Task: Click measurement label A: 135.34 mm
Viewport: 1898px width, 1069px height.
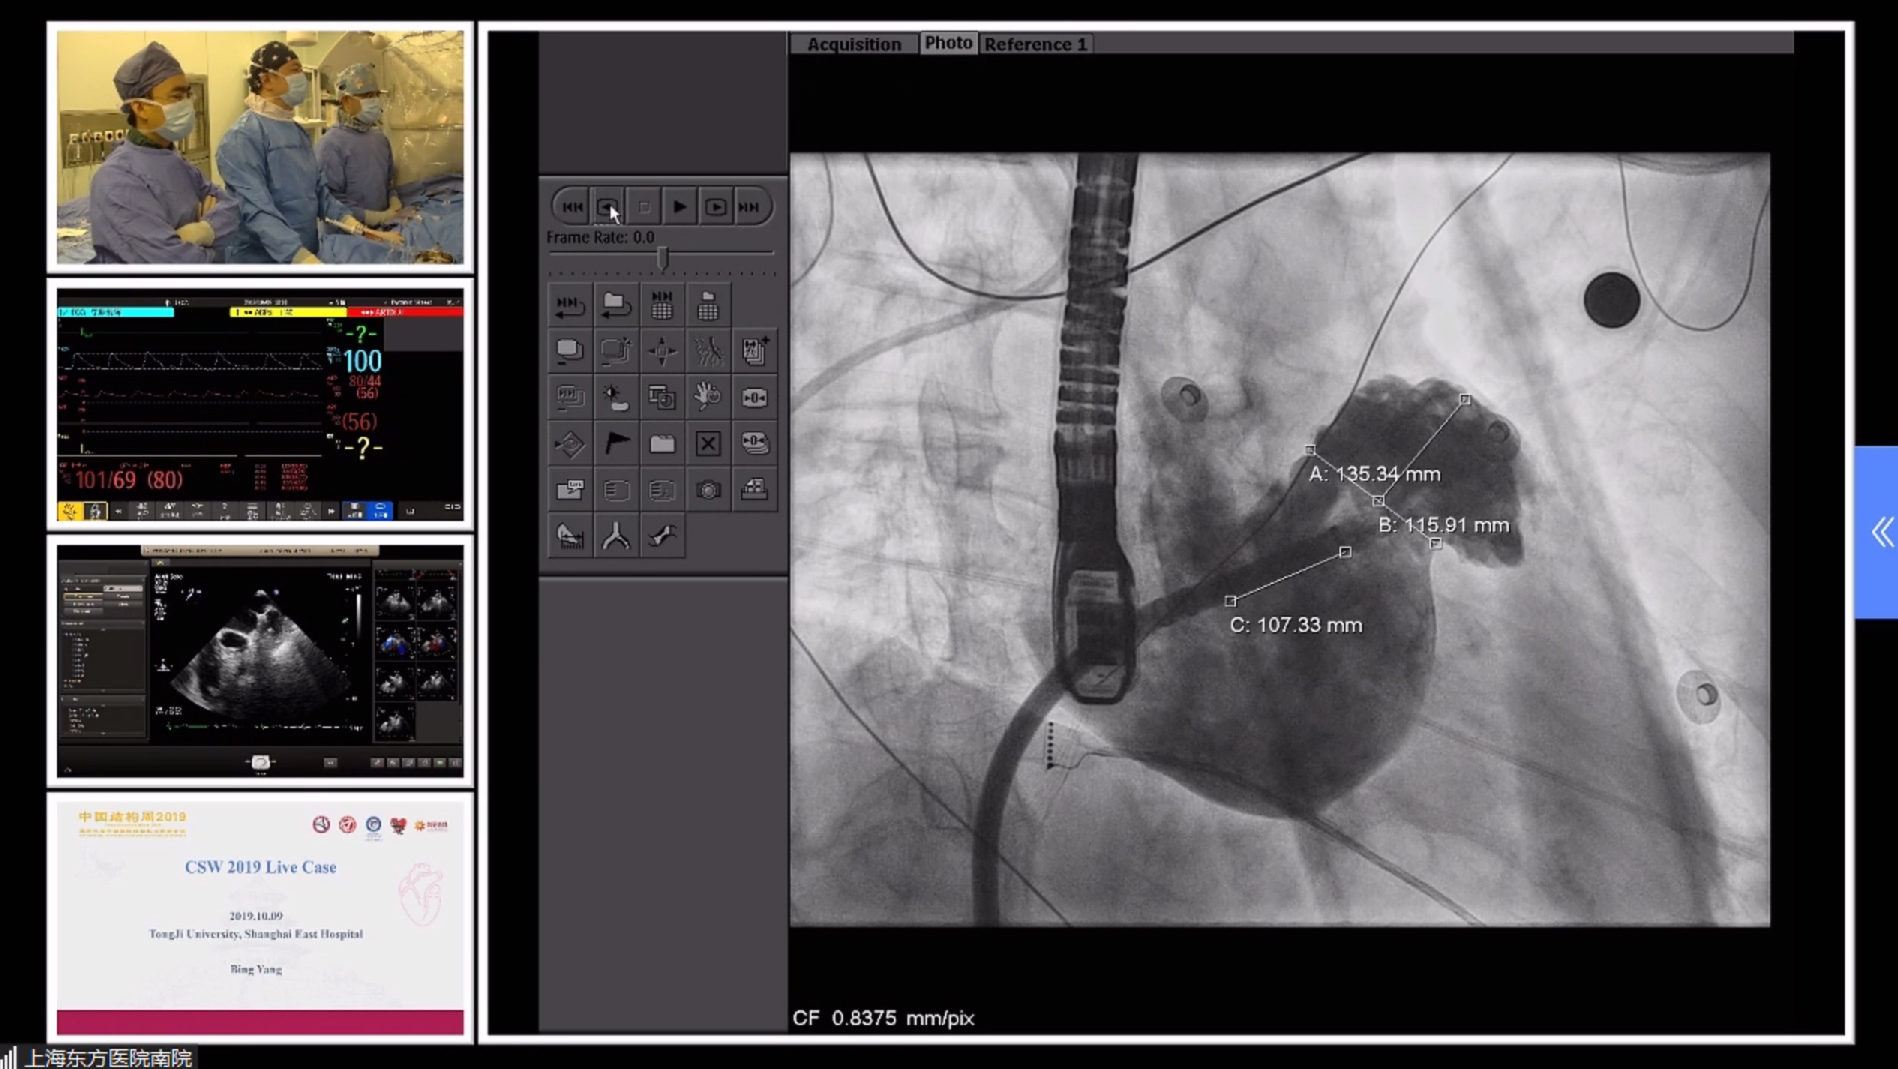Action: pos(1375,474)
